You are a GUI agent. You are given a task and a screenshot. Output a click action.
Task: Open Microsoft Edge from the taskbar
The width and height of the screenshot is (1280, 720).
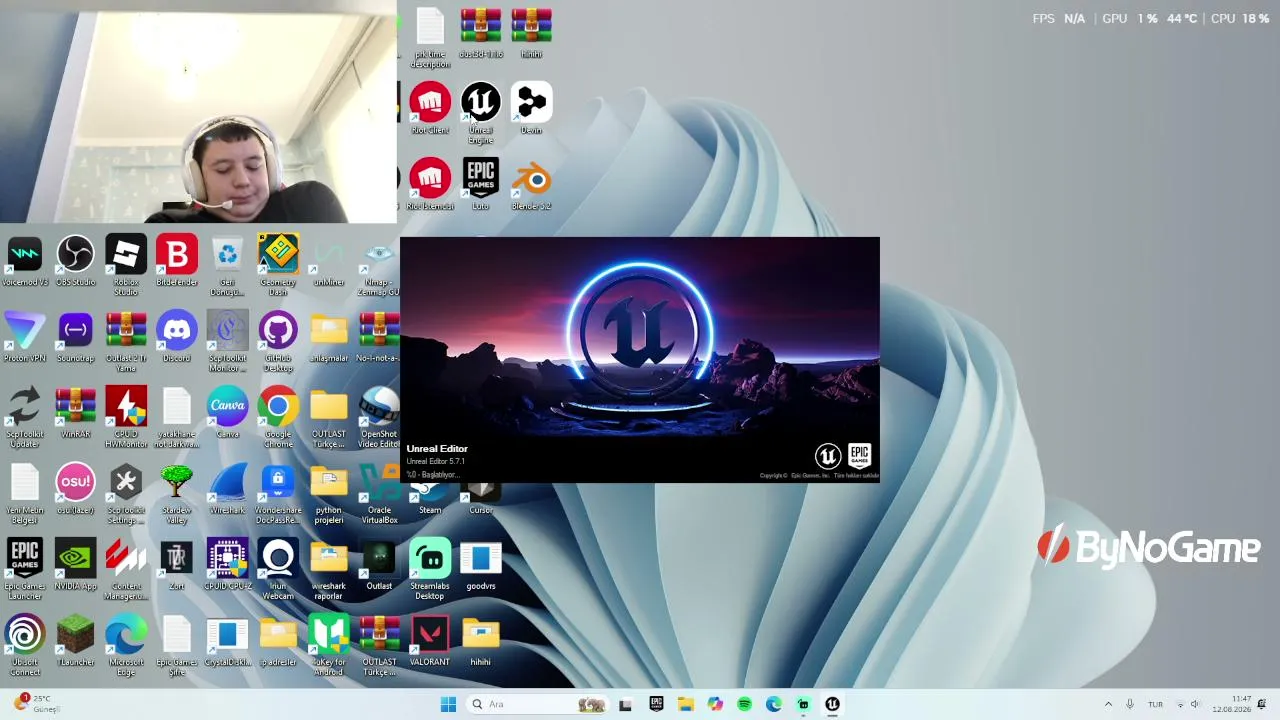coord(774,704)
